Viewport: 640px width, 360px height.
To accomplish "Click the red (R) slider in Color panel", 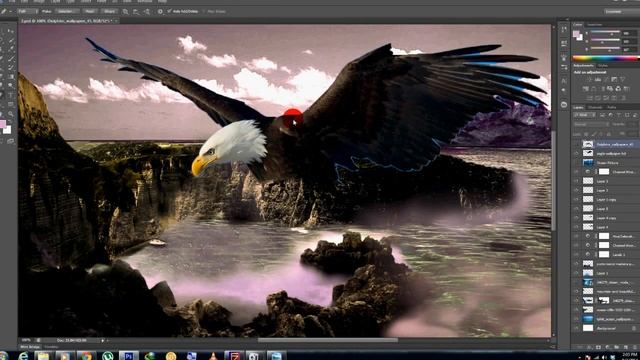I will click(606, 33).
